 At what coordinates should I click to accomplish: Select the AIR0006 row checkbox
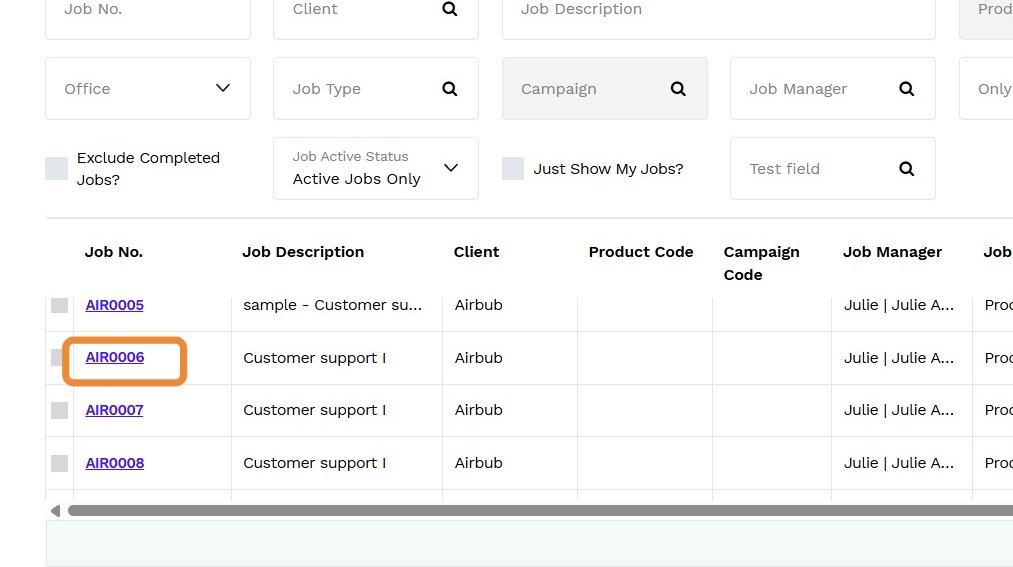click(59, 358)
